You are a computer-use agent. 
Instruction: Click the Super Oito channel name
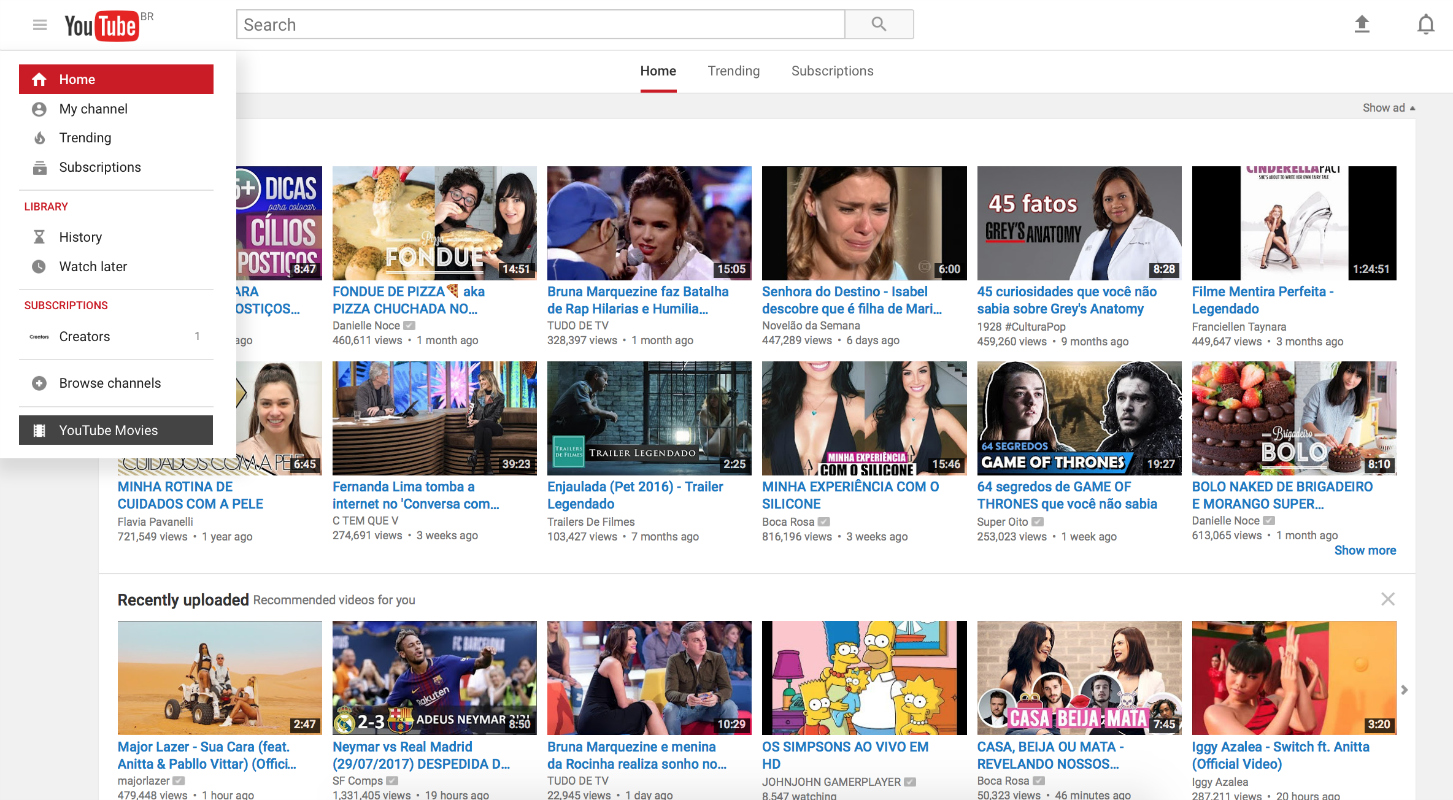(1002, 522)
